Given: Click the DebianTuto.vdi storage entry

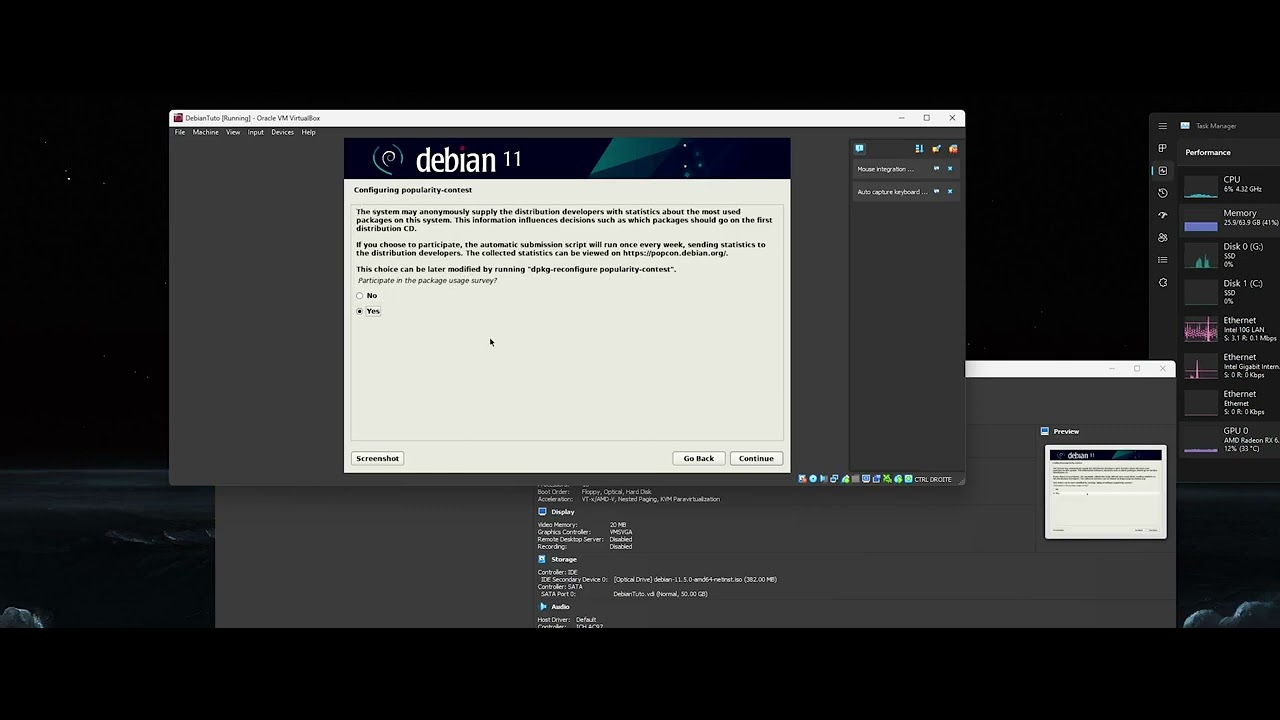Looking at the screenshot, I should [x=660, y=594].
